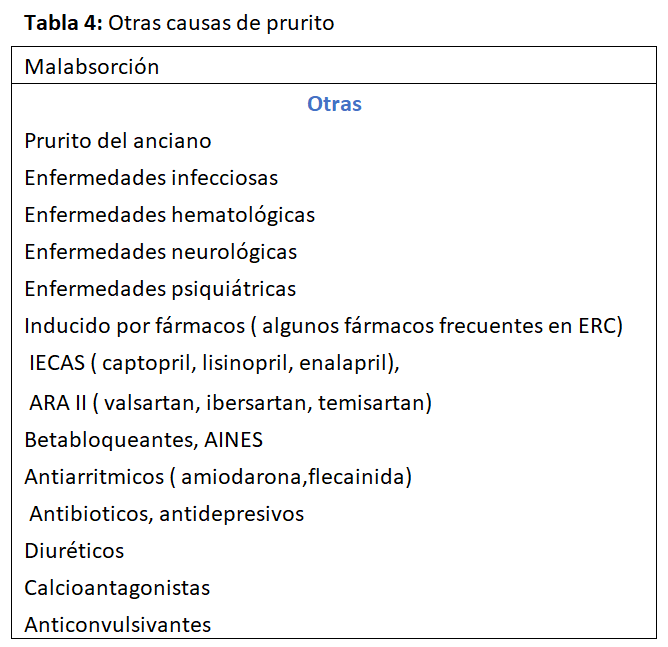Select 'Anticonvulsivantes' at table bottom
668x647 pixels.
[x=118, y=625]
